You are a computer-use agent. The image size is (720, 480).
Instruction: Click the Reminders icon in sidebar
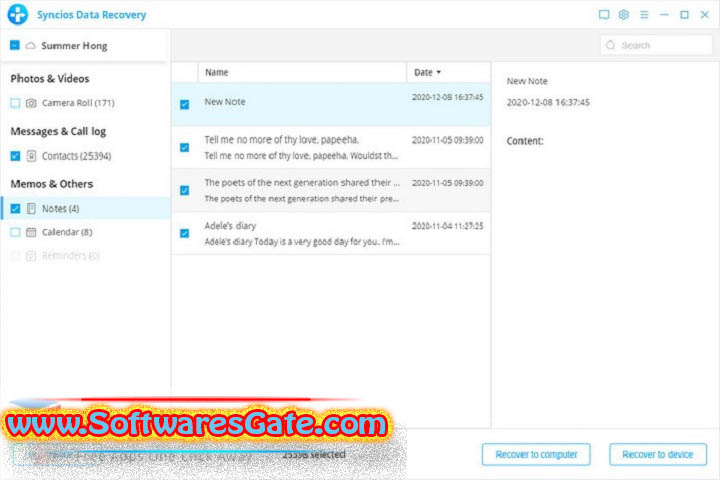31,255
